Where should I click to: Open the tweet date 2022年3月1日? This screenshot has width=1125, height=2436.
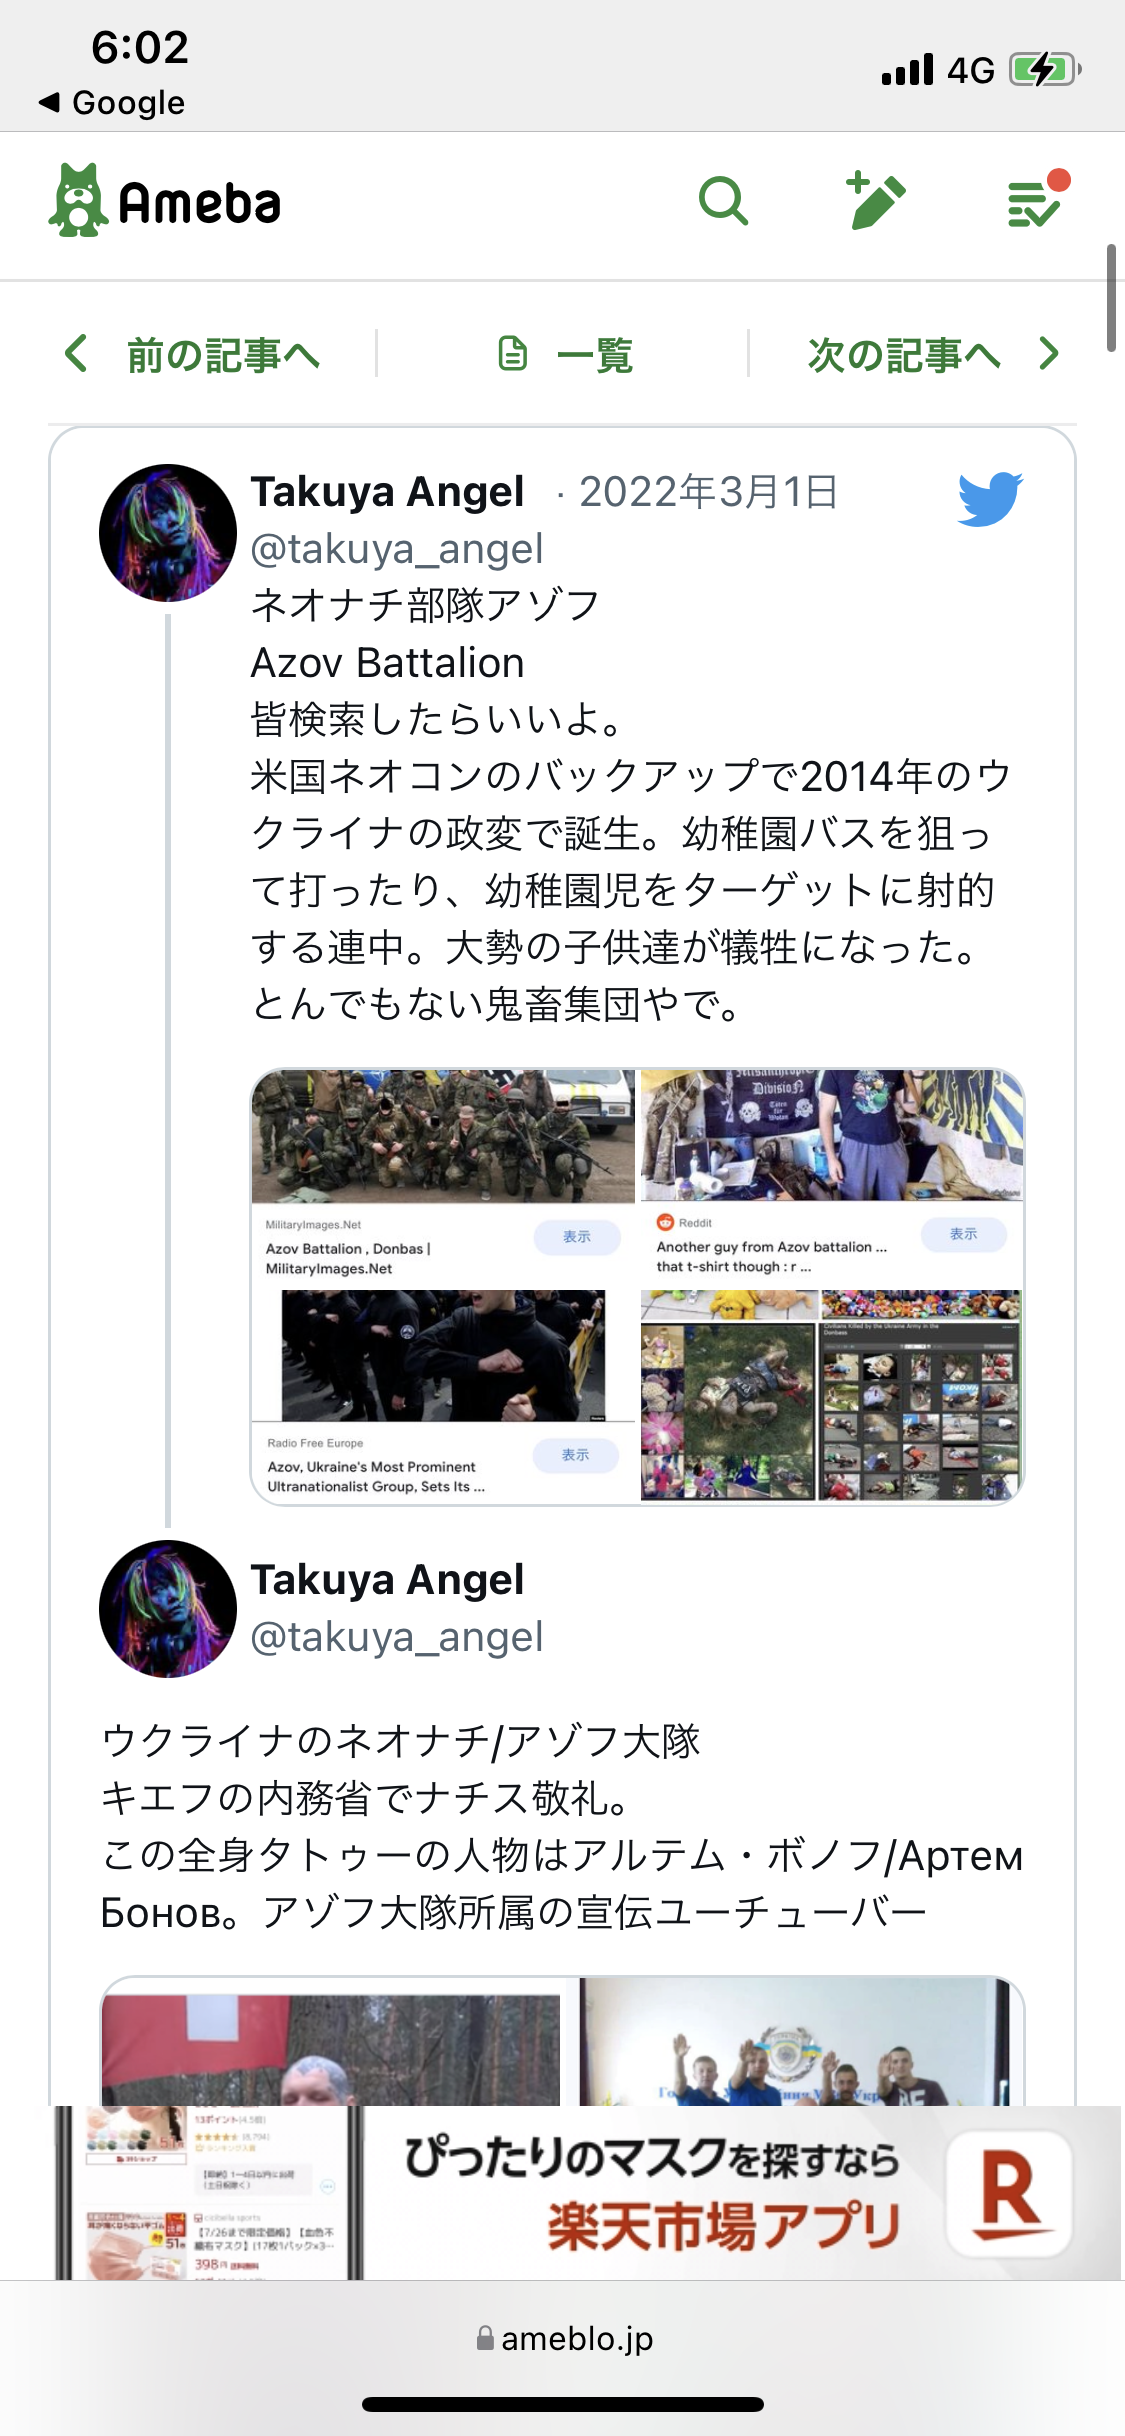click(x=709, y=492)
